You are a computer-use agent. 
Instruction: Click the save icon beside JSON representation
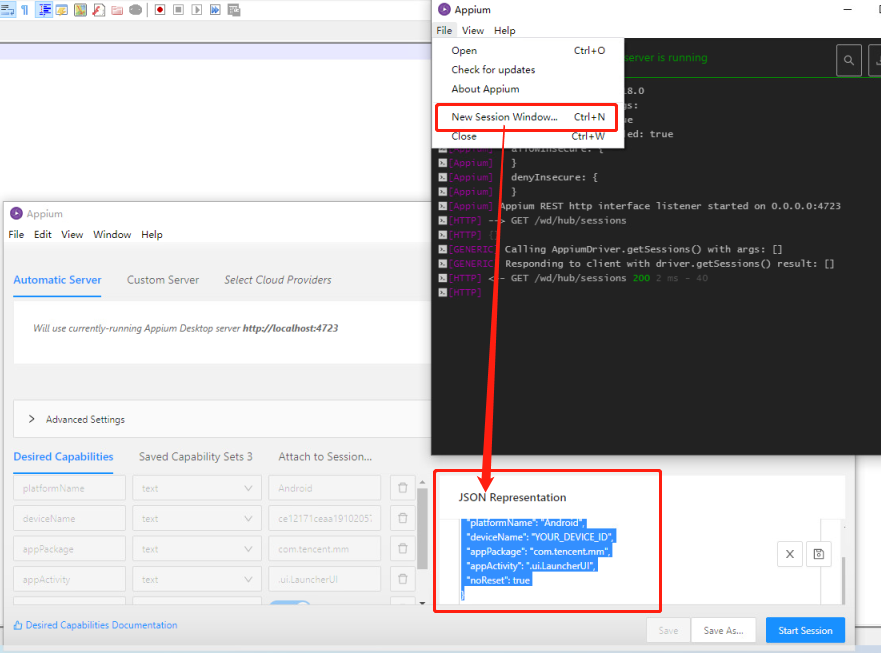(819, 554)
